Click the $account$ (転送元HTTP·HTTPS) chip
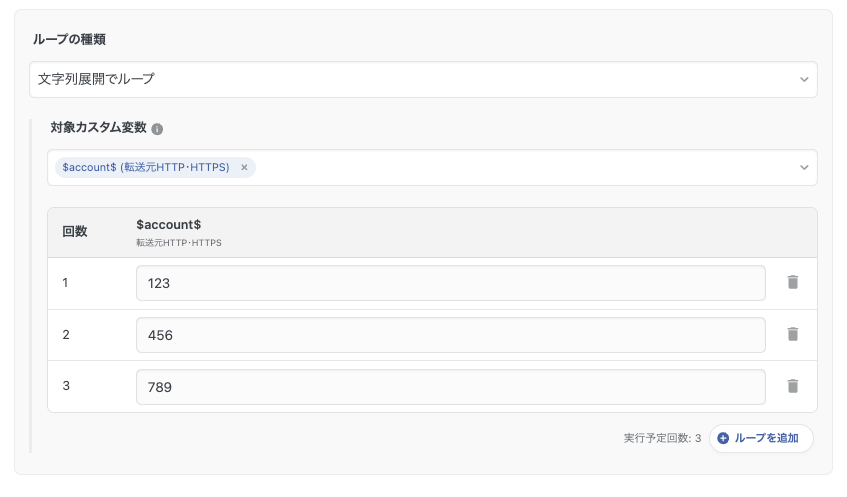The image size is (847, 497). 146,168
